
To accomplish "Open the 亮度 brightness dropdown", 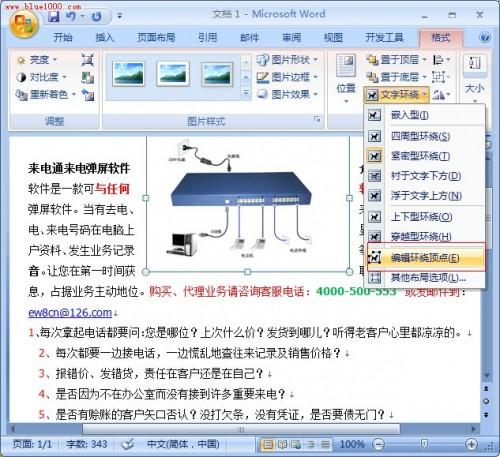I will pyautogui.click(x=37, y=60).
